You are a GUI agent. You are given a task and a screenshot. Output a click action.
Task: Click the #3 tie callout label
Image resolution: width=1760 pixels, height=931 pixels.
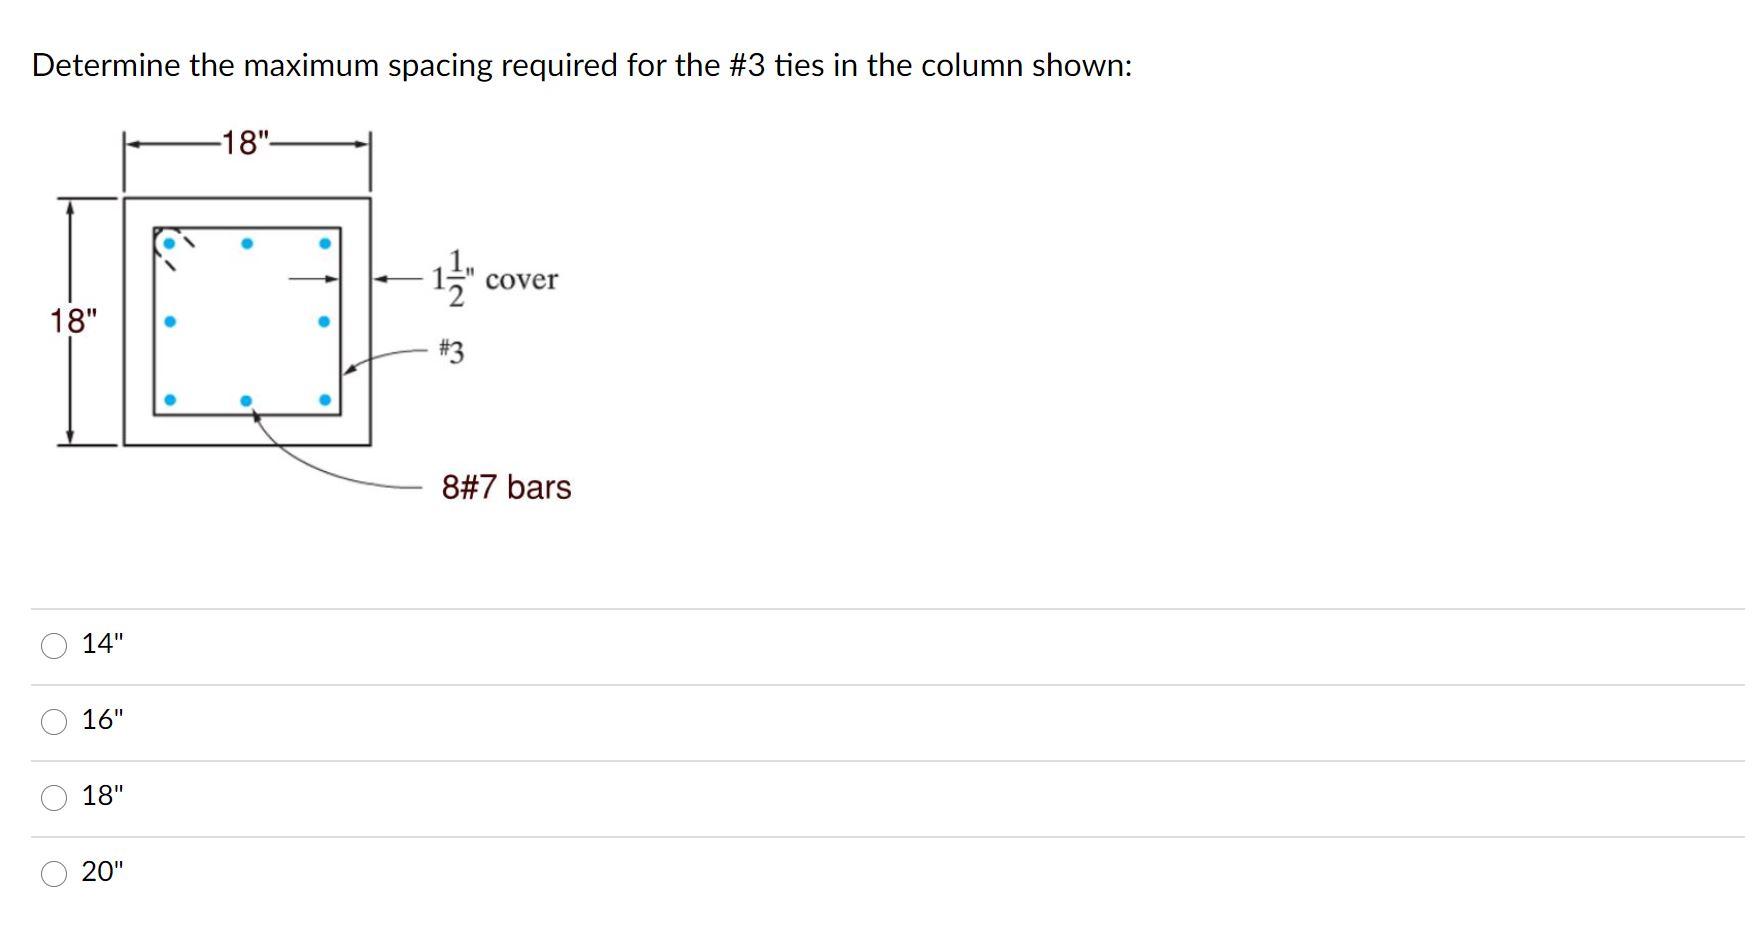coord(450,352)
